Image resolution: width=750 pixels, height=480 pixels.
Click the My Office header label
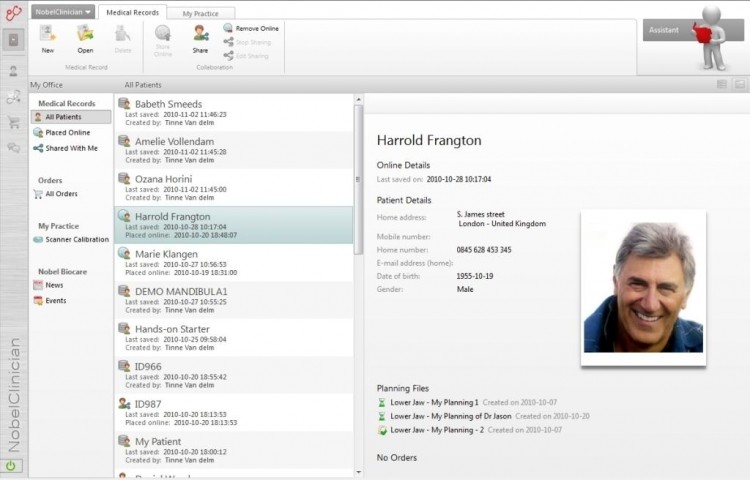(x=46, y=85)
